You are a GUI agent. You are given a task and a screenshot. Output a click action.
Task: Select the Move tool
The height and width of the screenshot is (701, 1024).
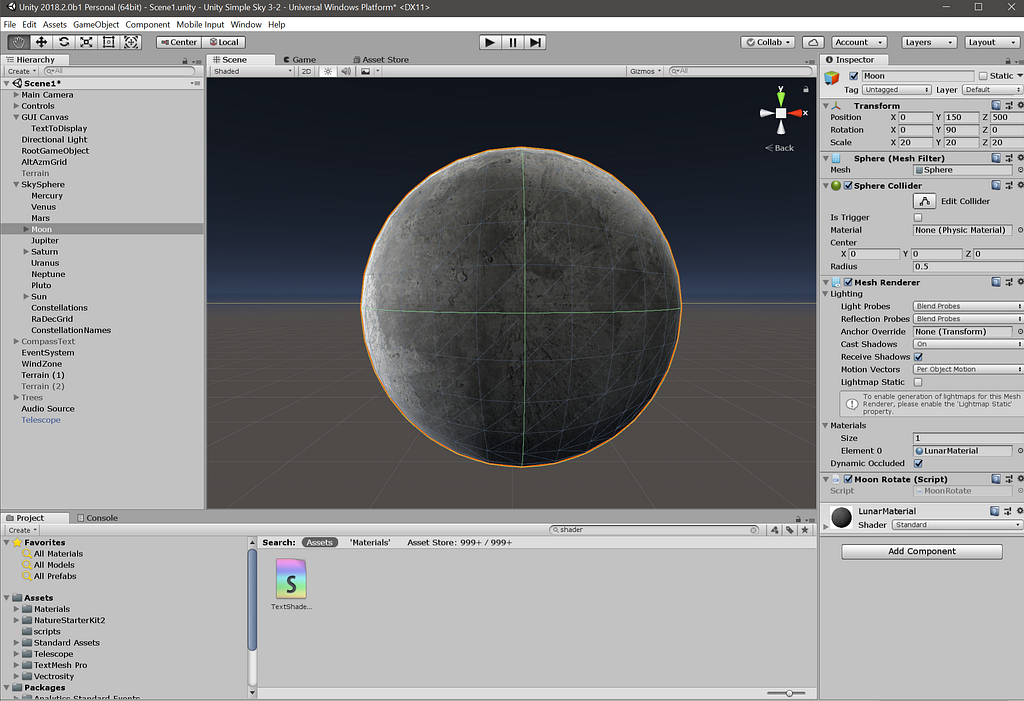[41, 42]
